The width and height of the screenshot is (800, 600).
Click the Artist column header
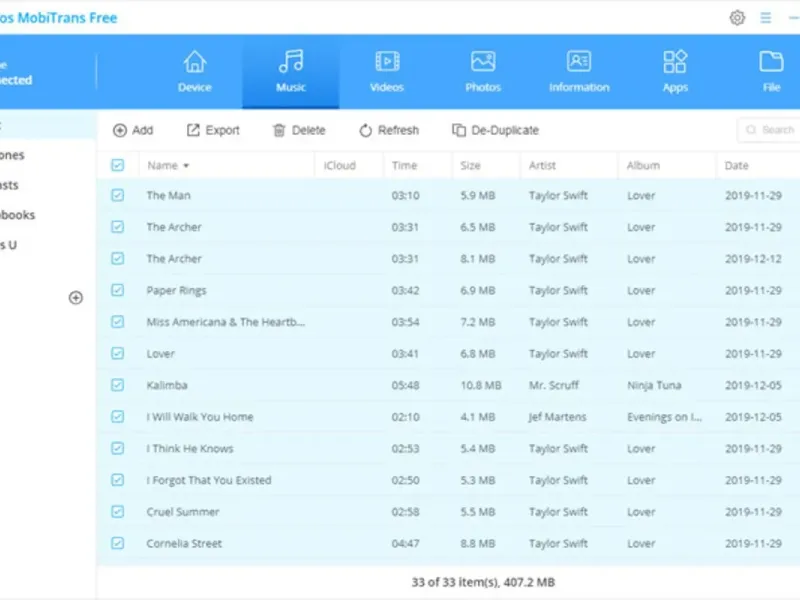[542, 165]
